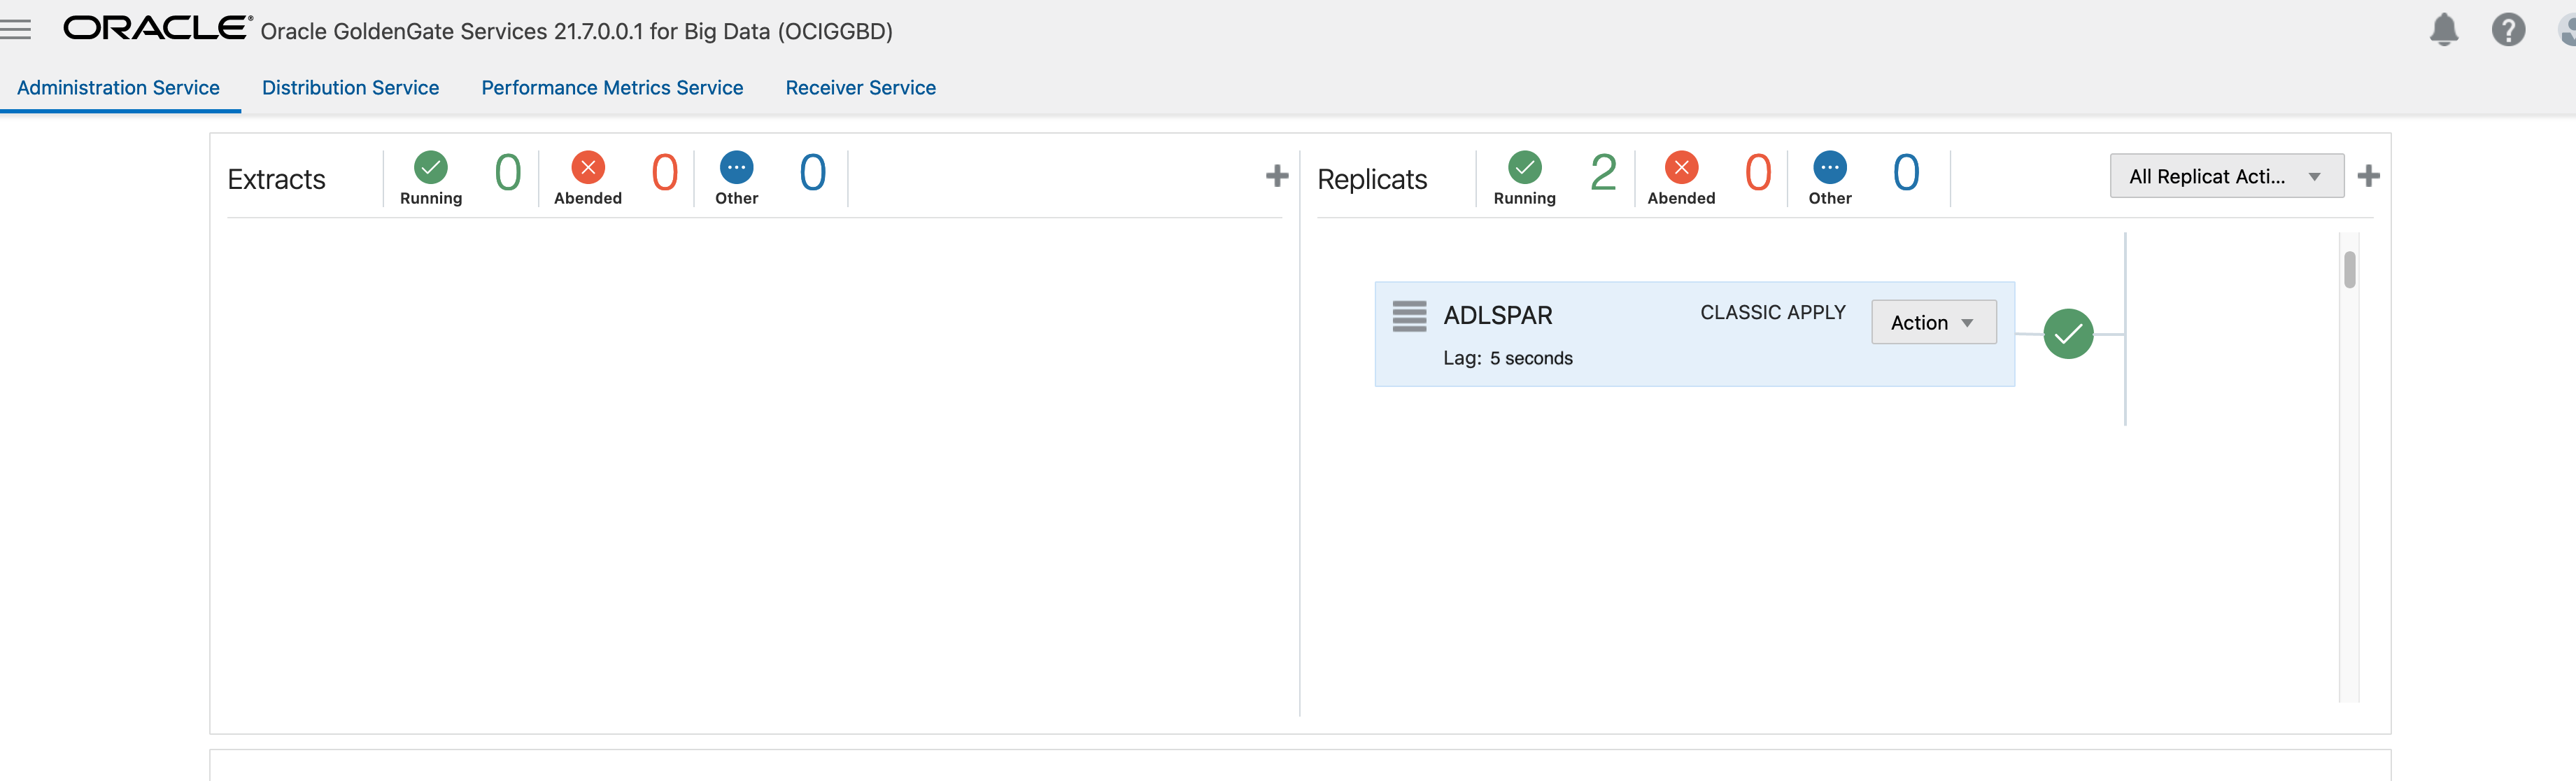The image size is (2576, 781).
Task: Click Extracts Abended red X icon
Action: tap(588, 167)
